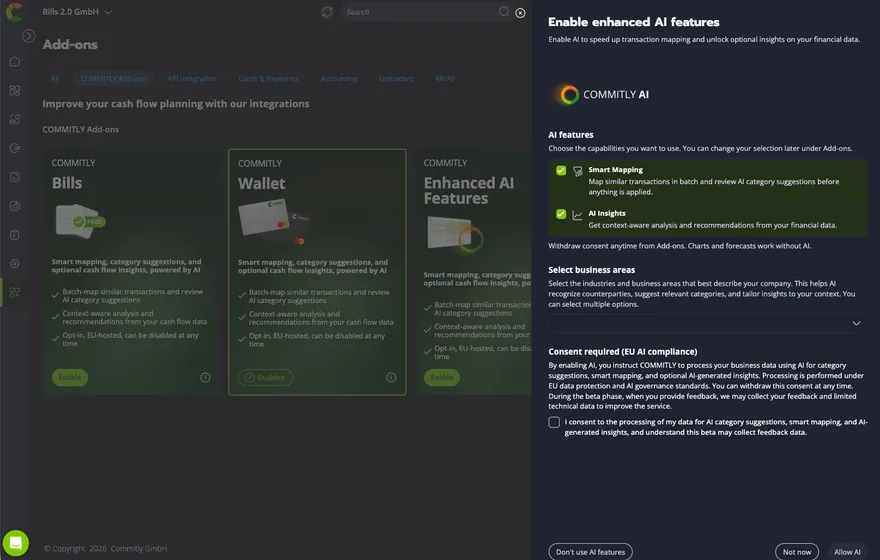
Task: Uncheck the Smart Mapping checkbox
Action: point(561,170)
